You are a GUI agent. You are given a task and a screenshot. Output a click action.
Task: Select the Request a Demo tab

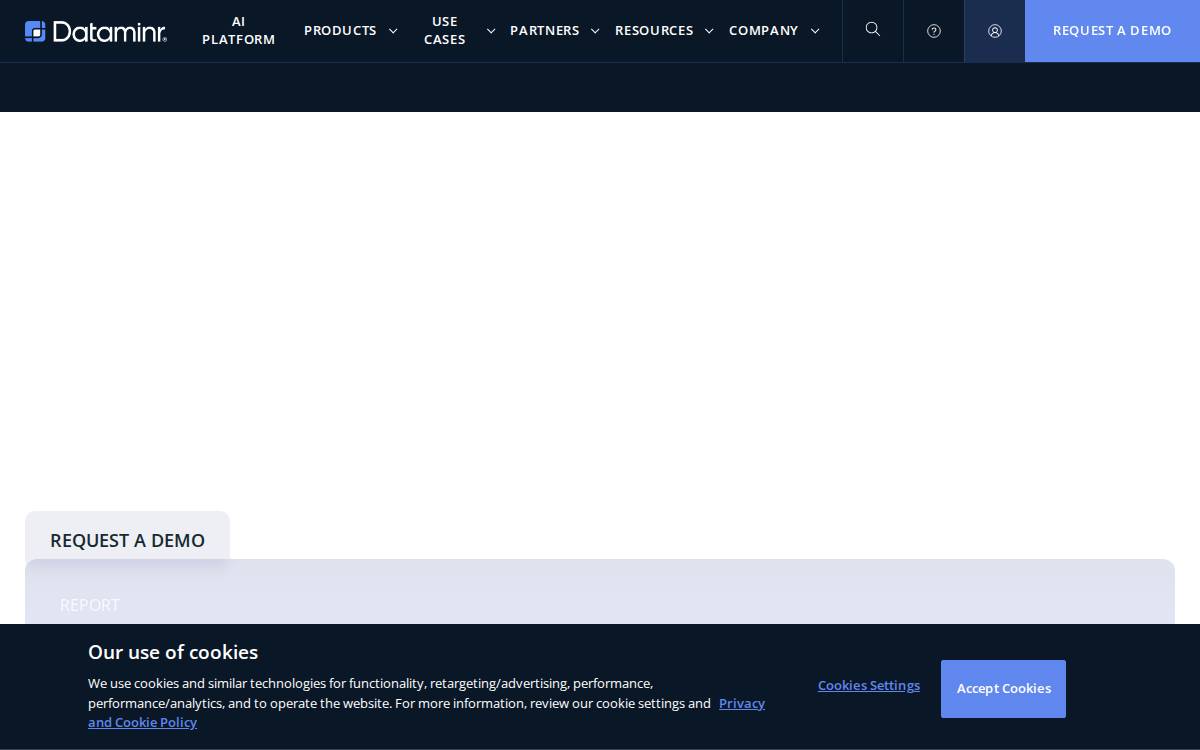click(x=128, y=540)
